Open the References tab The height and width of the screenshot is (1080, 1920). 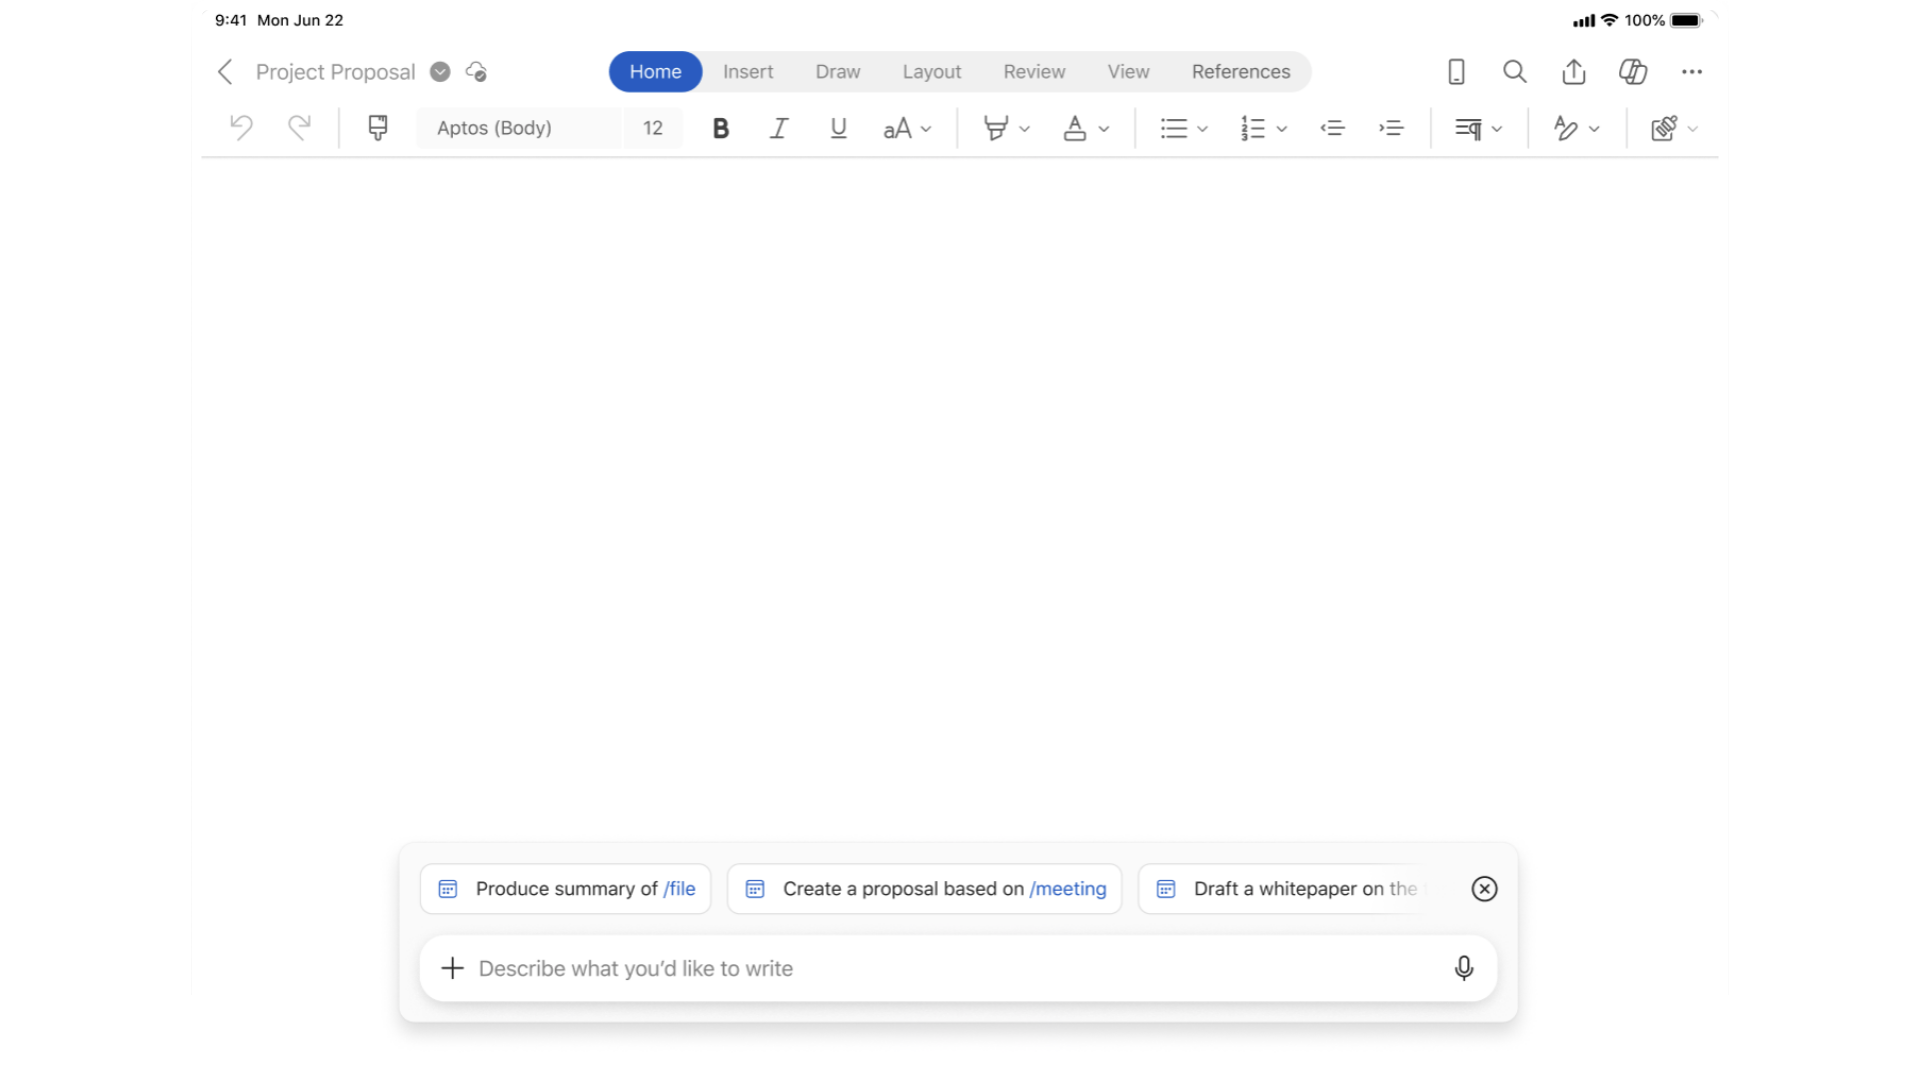[x=1240, y=71]
